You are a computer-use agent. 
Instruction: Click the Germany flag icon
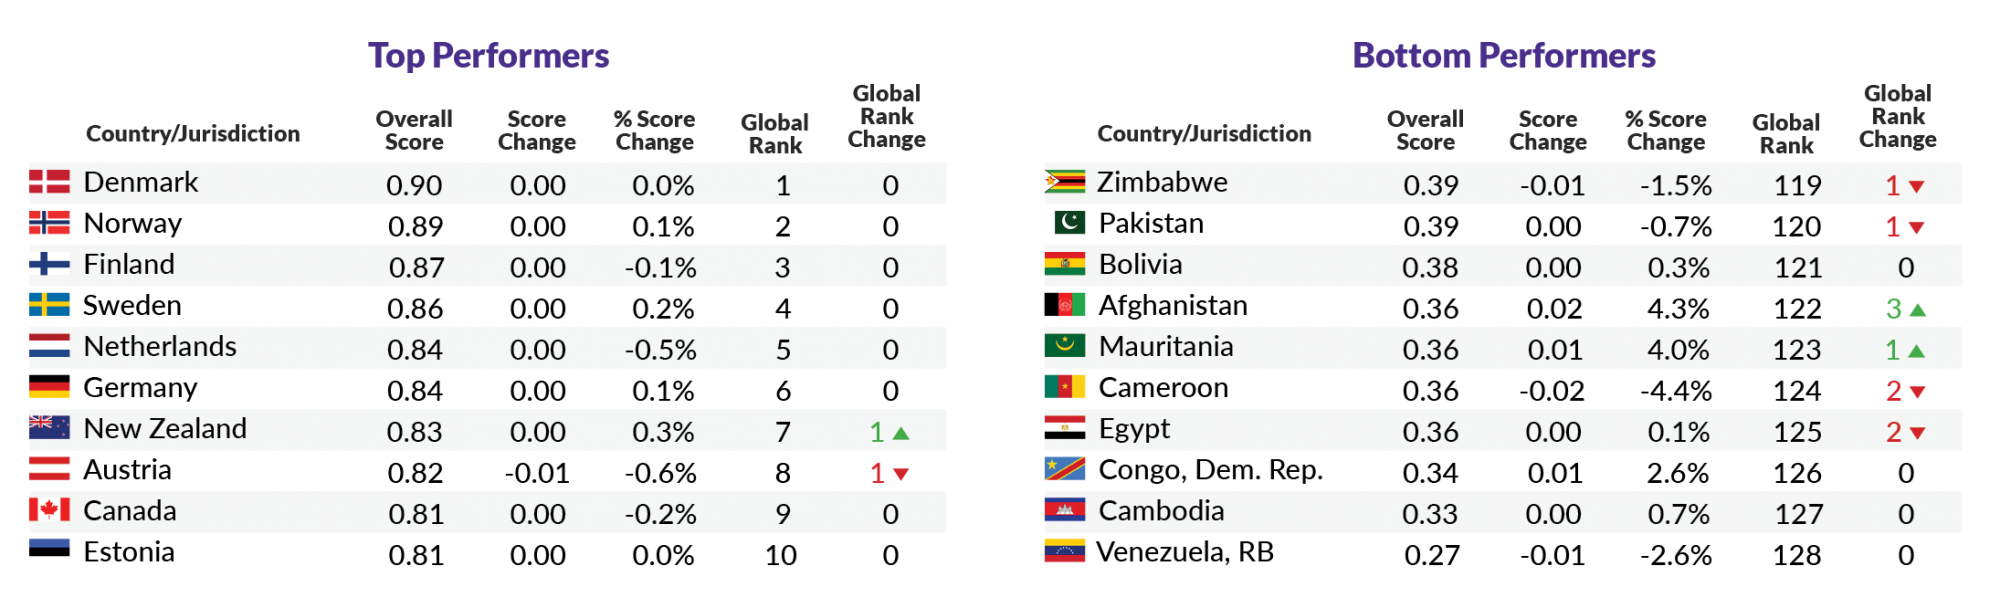coord(49,387)
